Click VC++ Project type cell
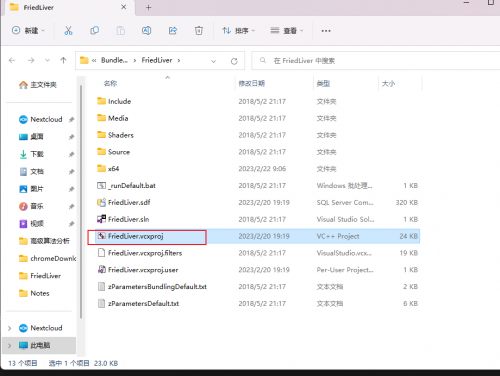 point(338,236)
